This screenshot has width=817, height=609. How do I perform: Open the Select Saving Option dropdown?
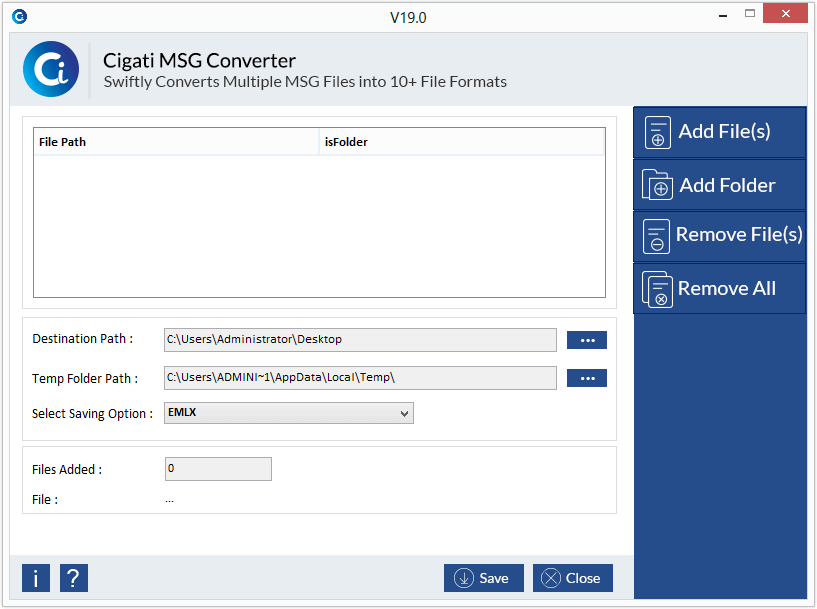tap(289, 413)
